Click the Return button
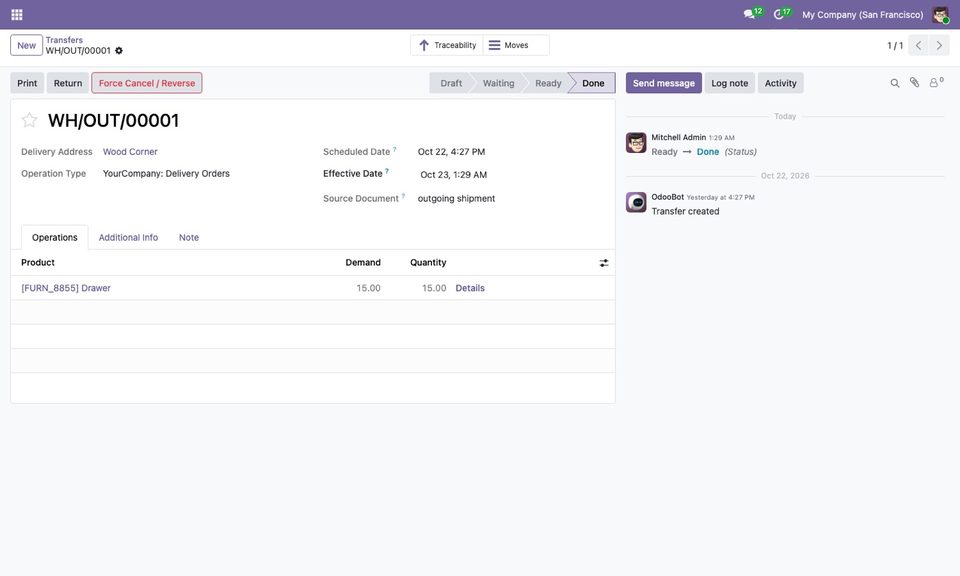This screenshot has height=576, width=960. click(x=68, y=83)
